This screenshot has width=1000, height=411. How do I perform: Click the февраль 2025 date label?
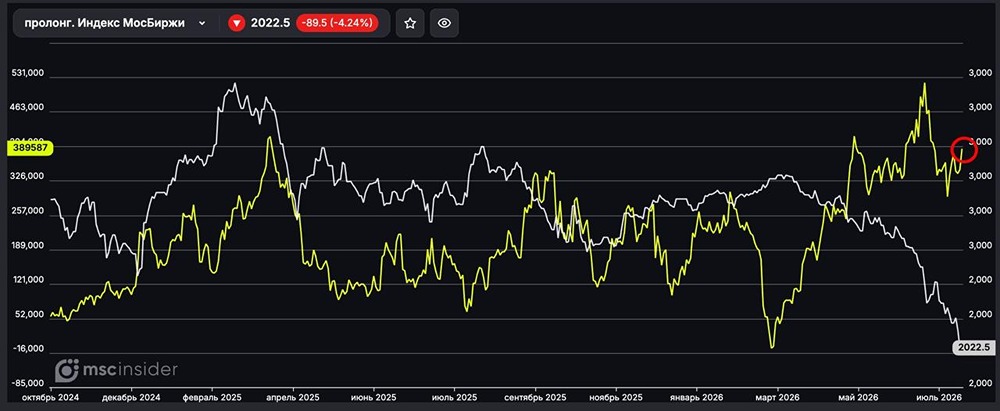tap(213, 397)
